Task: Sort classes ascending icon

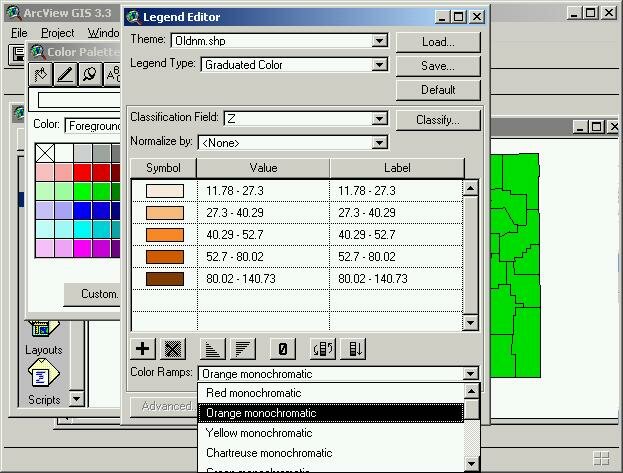Action: pyautogui.click(x=213, y=349)
